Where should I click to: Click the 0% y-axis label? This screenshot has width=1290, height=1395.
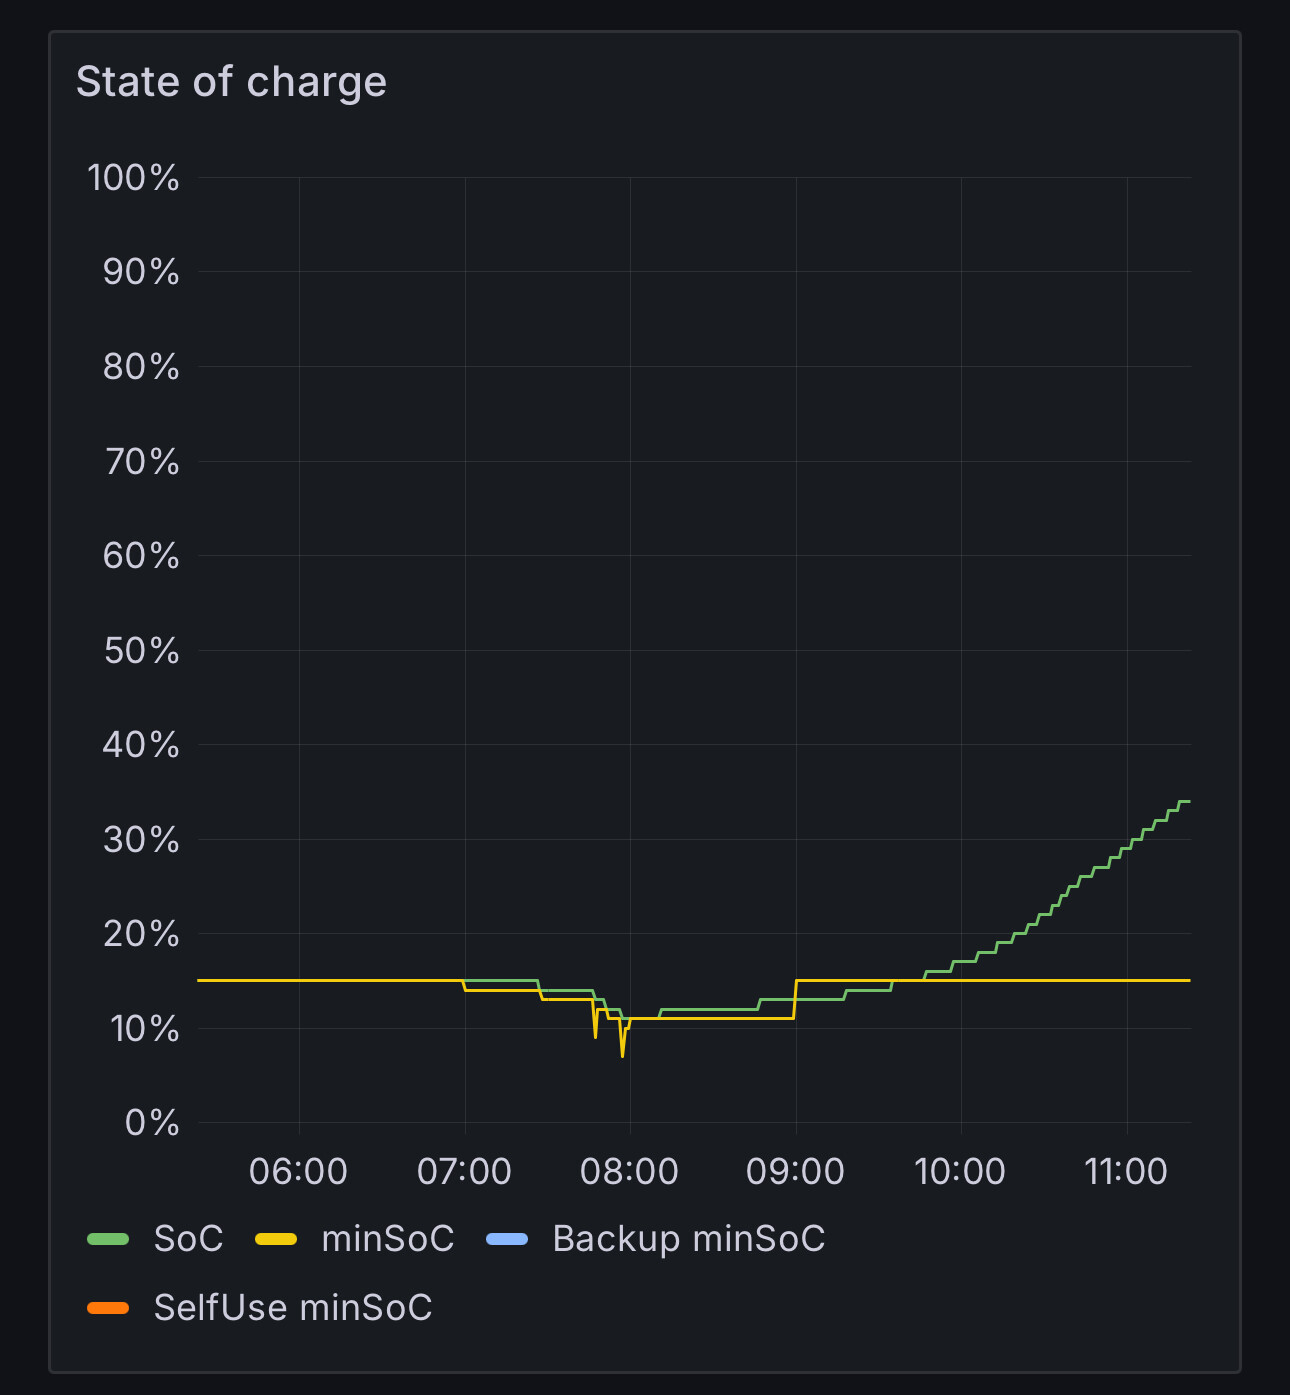click(x=152, y=1123)
